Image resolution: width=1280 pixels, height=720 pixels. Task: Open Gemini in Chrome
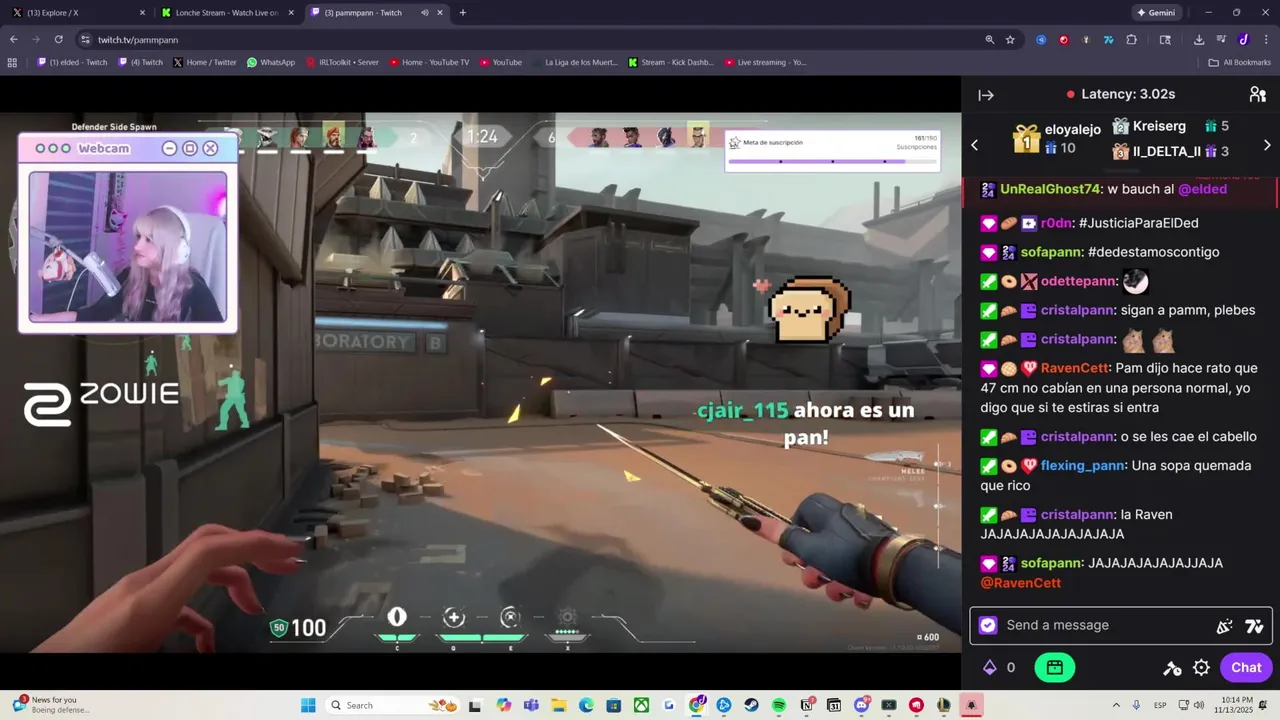[x=1156, y=13]
